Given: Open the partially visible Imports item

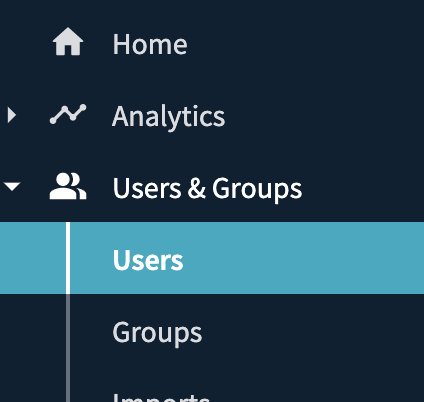Looking at the screenshot, I should [161, 397].
